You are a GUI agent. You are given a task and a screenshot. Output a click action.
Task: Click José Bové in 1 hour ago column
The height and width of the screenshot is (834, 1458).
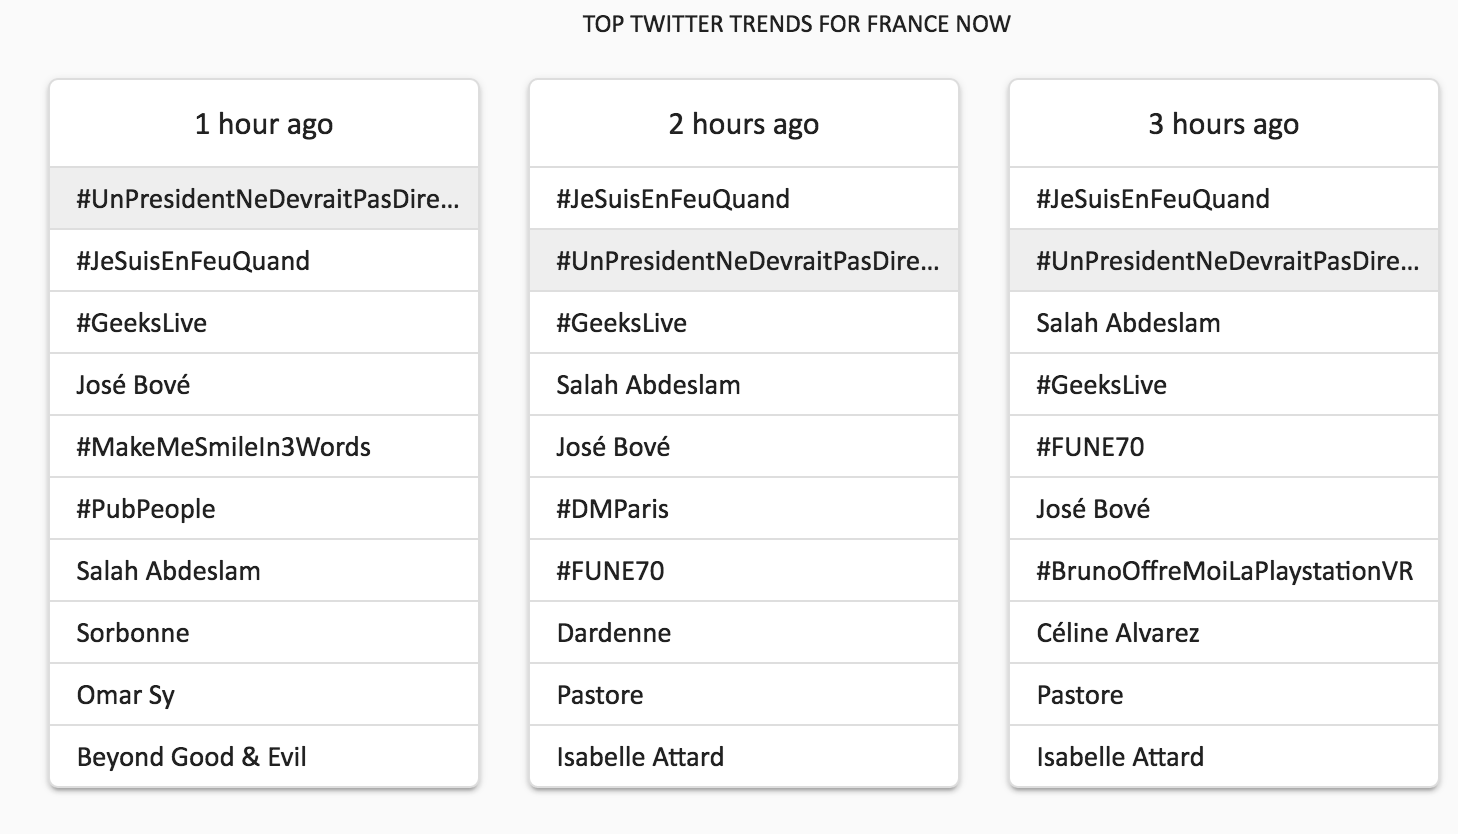[133, 385]
